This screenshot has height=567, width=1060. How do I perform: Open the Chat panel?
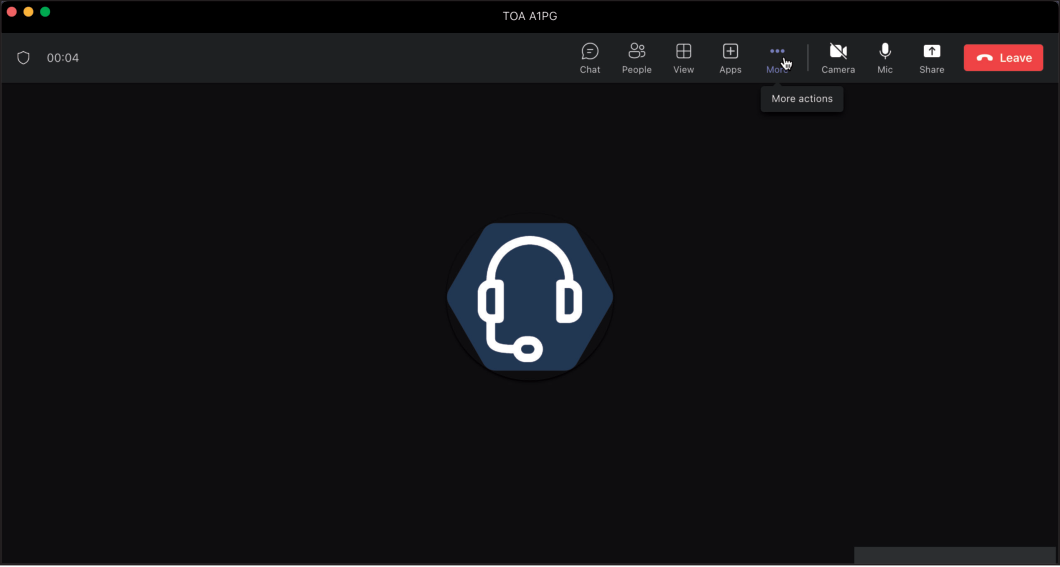[x=590, y=57]
